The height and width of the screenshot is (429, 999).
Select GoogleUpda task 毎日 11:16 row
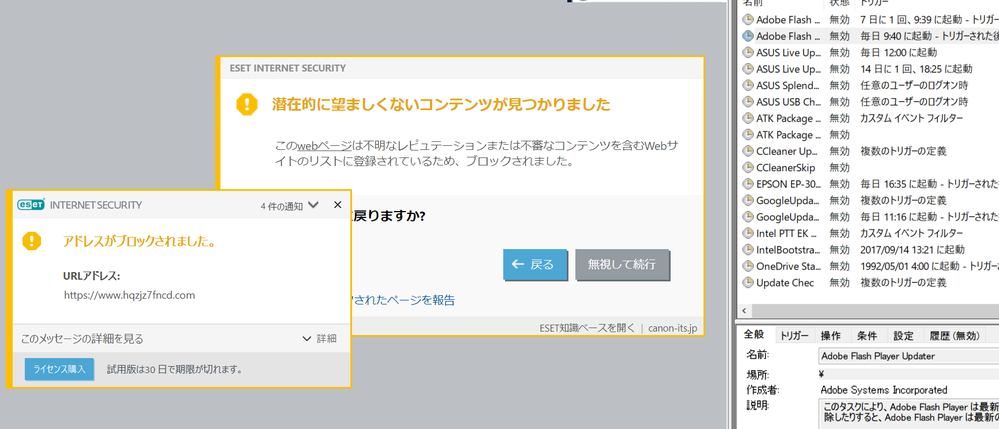(868, 217)
